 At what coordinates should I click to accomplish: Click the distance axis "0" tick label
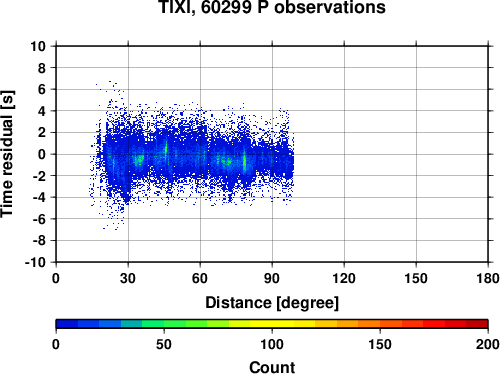tap(56, 278)
